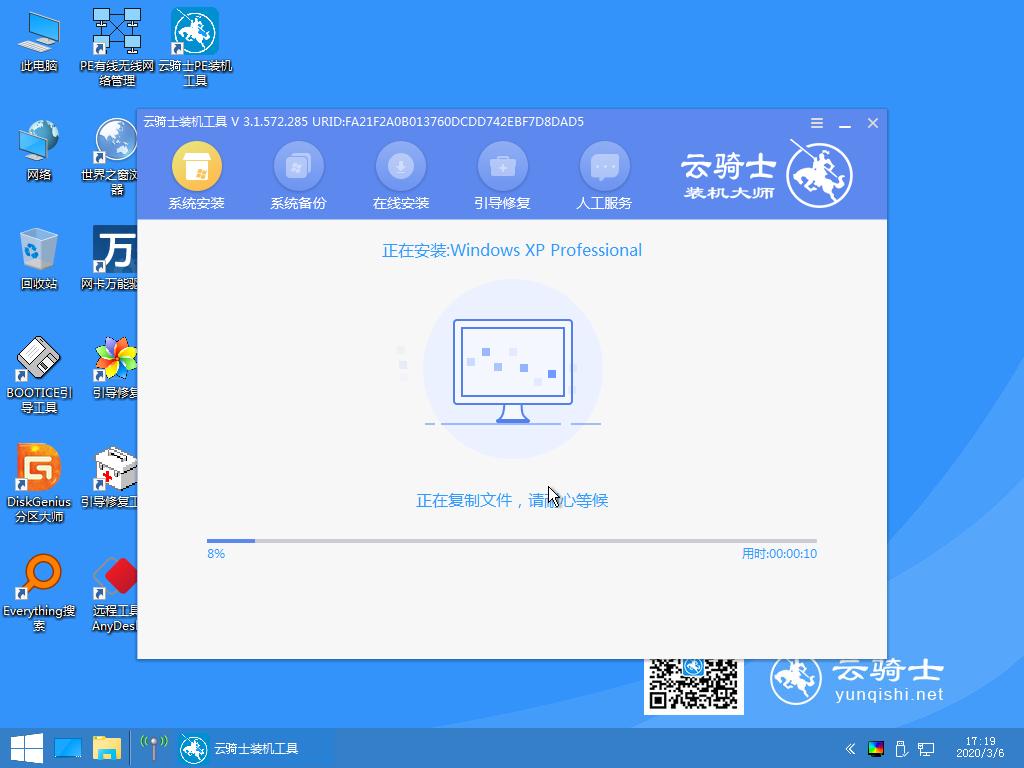Open PE有线无线网络管理 network manager
This screenshot has height=768, width=1024.
[x=117, y=30]
